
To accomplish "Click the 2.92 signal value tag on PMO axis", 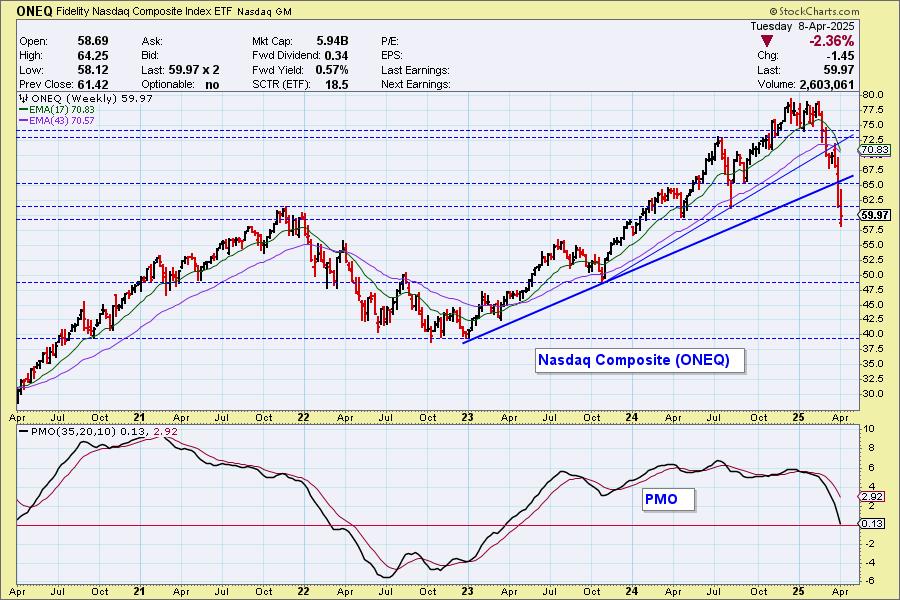I will [x=872, y=496].
